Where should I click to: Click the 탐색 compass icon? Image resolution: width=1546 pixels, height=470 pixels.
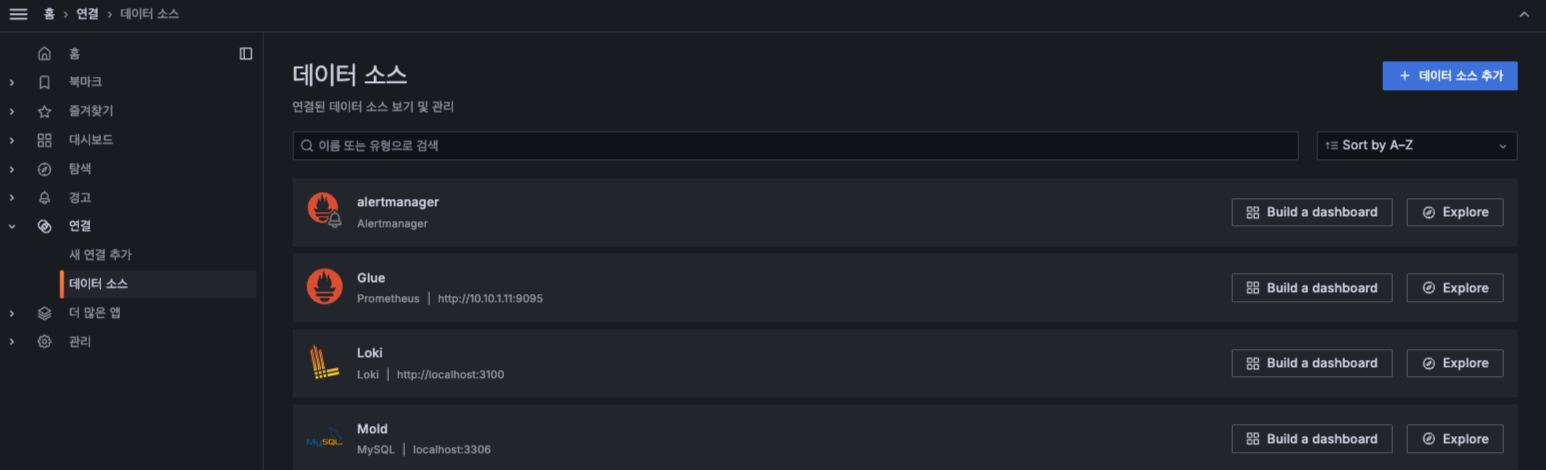(44, 169)
